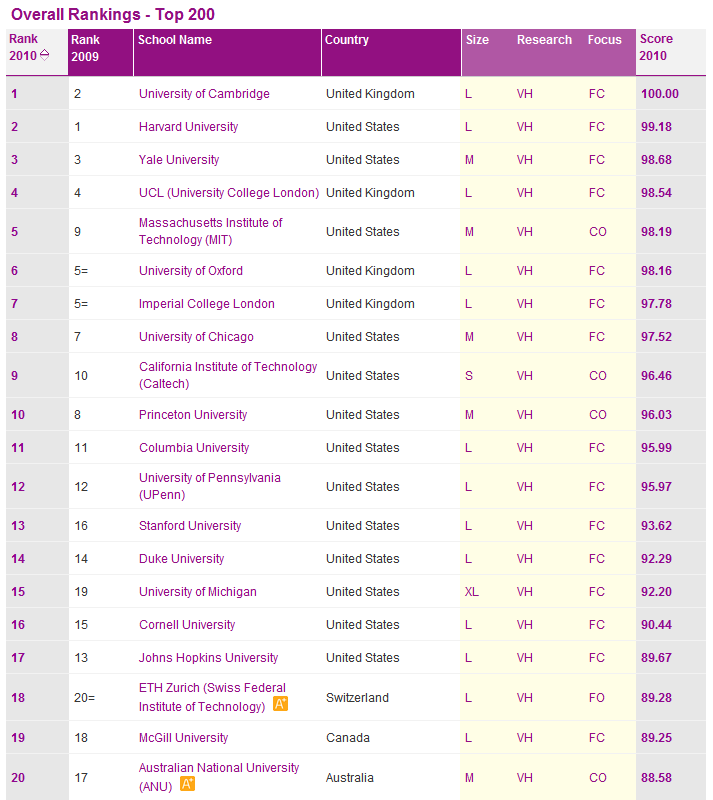Click the A+ badge next to ETH Zurich

(281, 704)
